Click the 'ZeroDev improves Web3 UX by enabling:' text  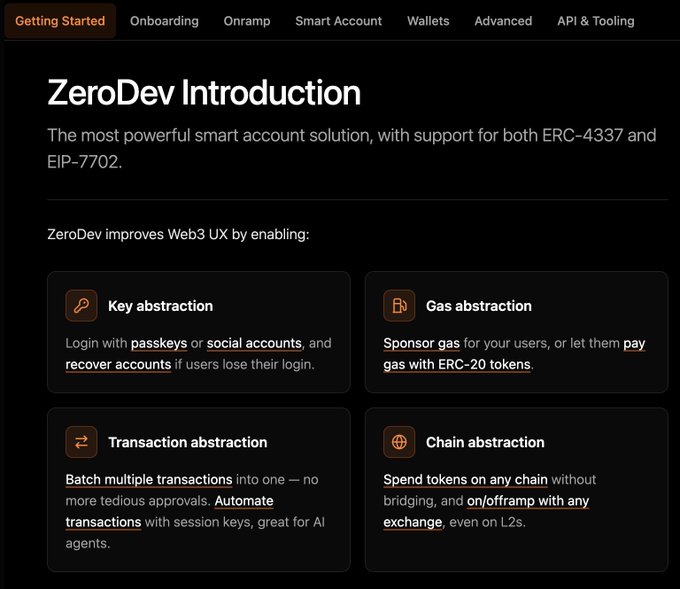tap(178, 234)
